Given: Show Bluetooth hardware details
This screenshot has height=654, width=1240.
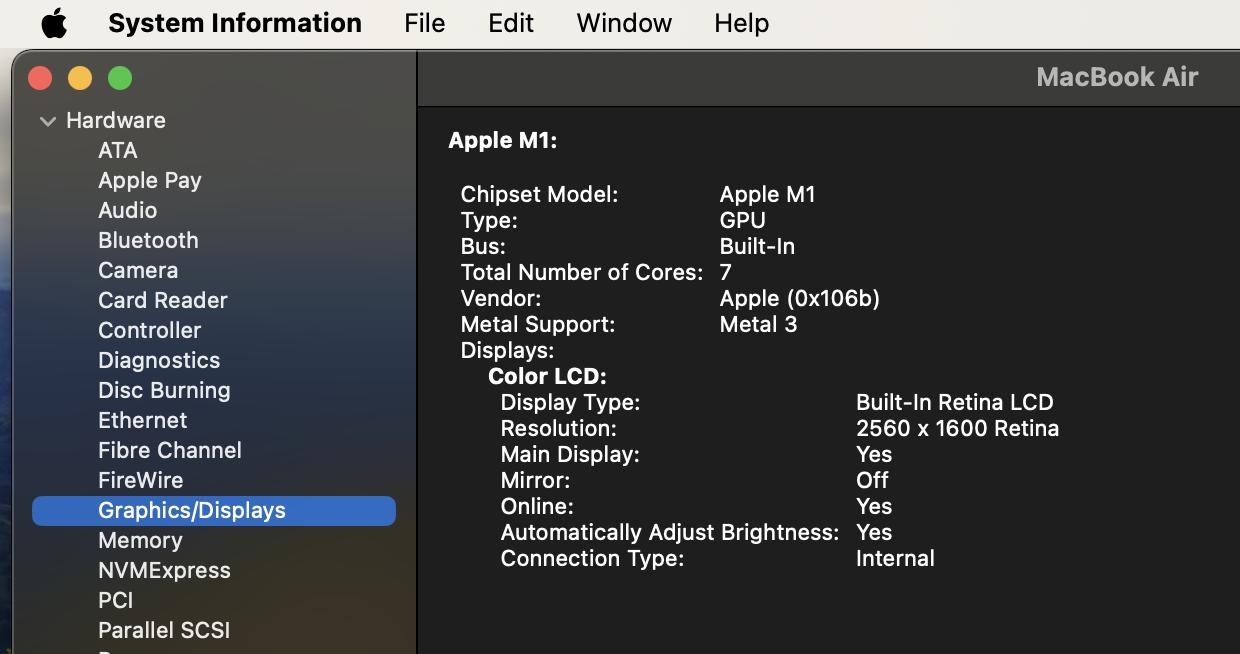Looking at the screenshot, I should click(148, 240).
